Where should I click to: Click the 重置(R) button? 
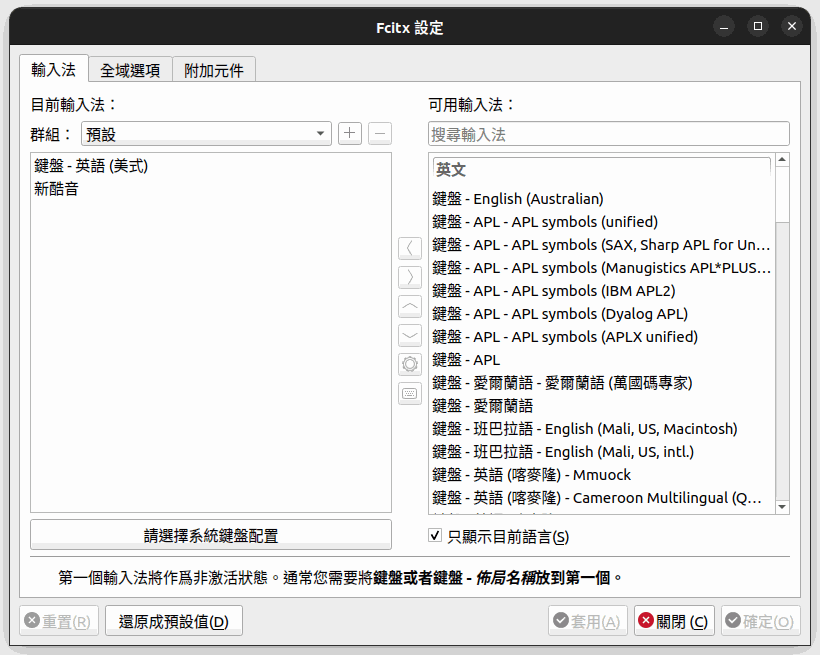59,621
